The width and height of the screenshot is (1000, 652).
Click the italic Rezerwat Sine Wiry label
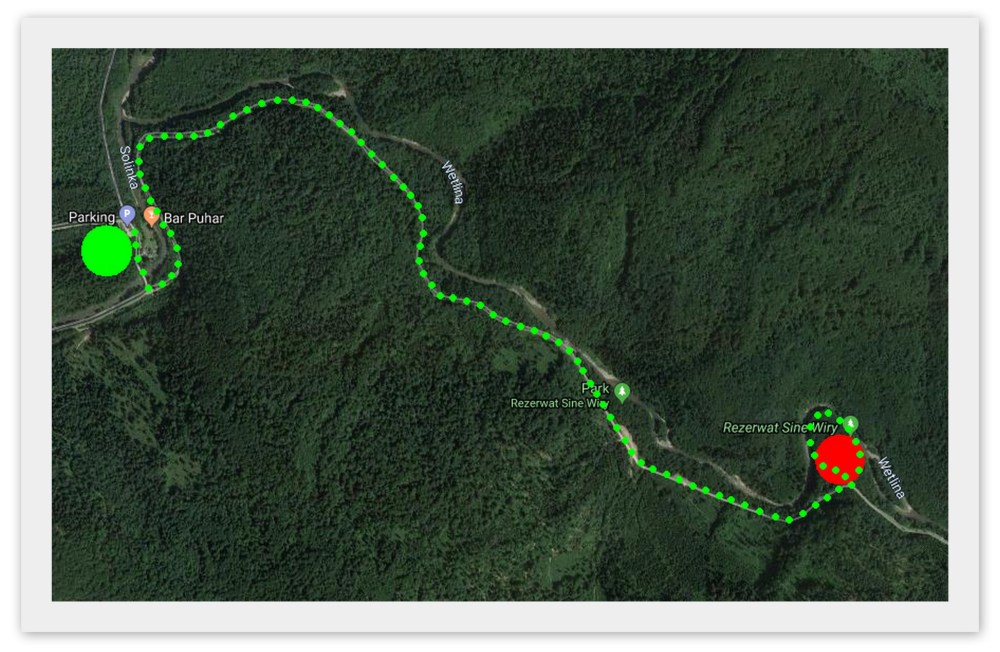(779, 427)
